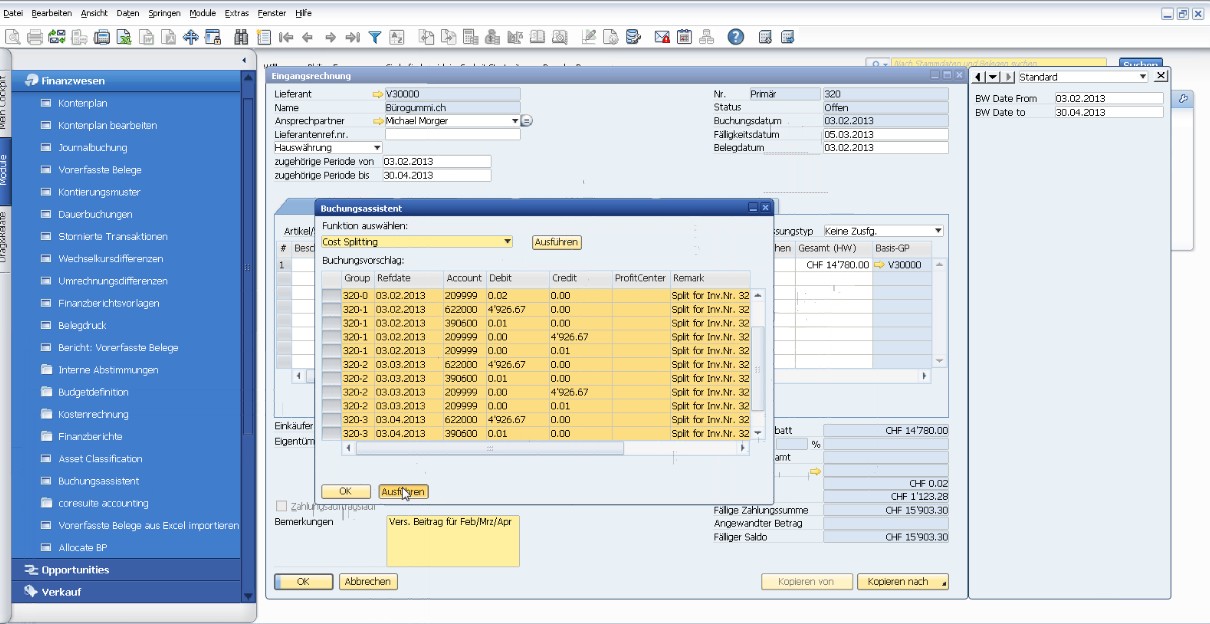Click the yellow link arrow beside Lieferant
Viewport: 1210px width, 624px height.
pos(377,94)
